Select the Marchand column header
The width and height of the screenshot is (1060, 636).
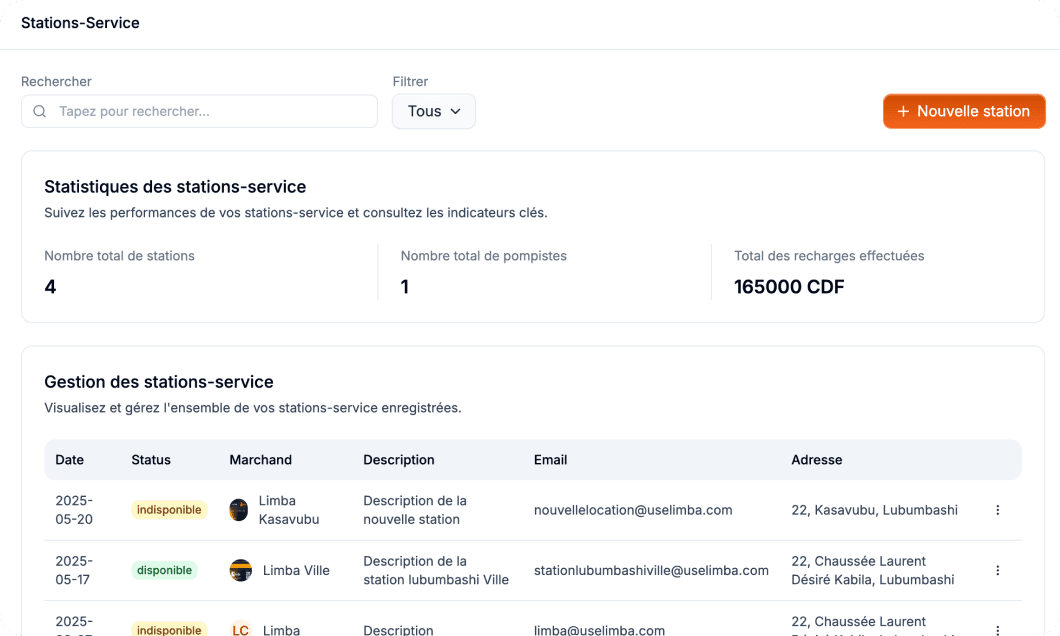click(260, 460)
